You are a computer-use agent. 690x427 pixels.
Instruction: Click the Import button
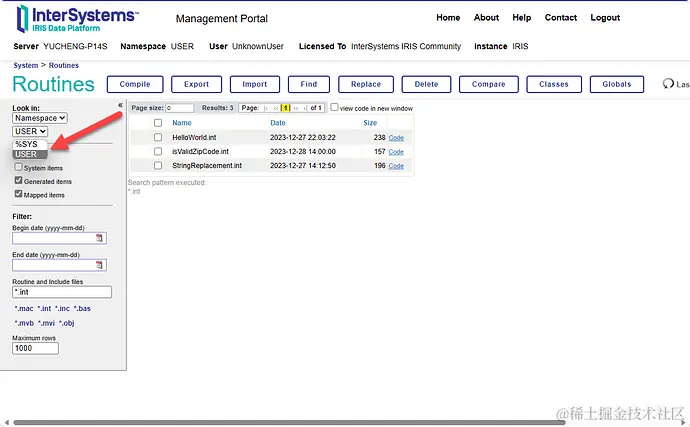click(x=255, y=84)
